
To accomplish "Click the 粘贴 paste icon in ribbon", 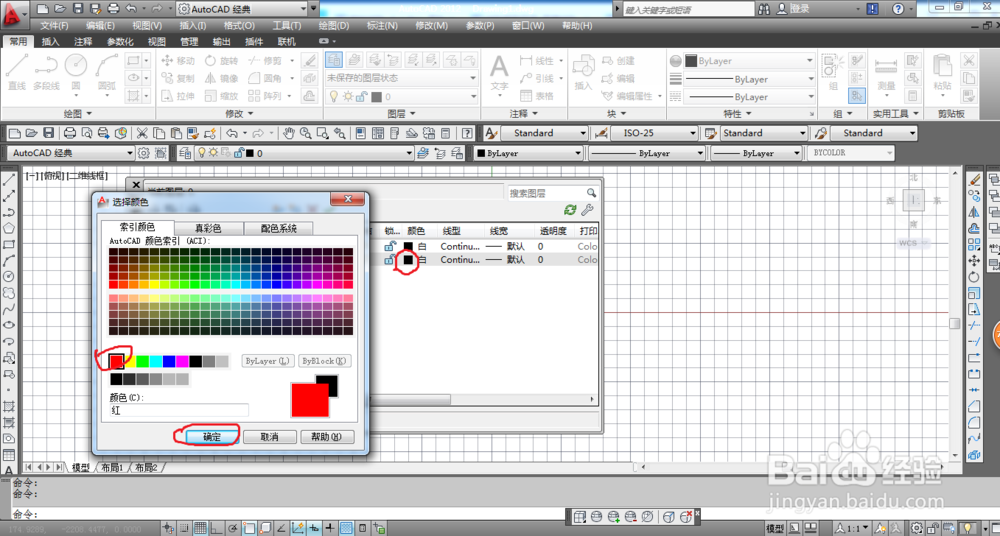I will point(942,73).
